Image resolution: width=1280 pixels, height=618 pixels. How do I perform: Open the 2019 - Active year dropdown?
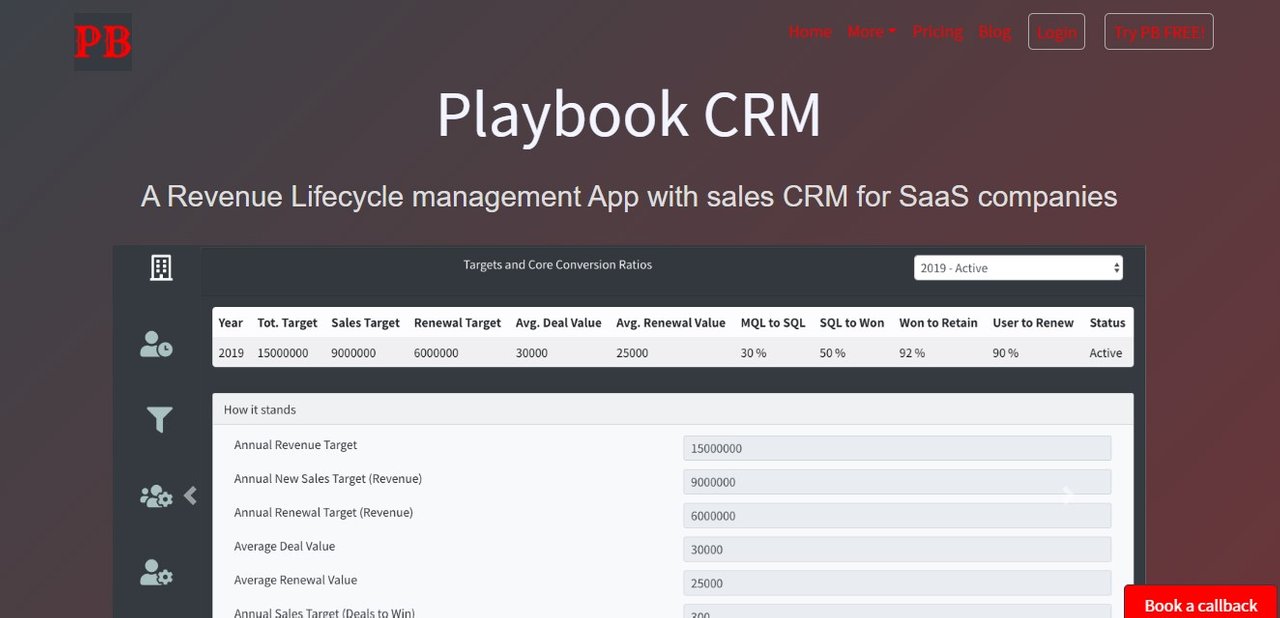click(x=1018, y=268)
